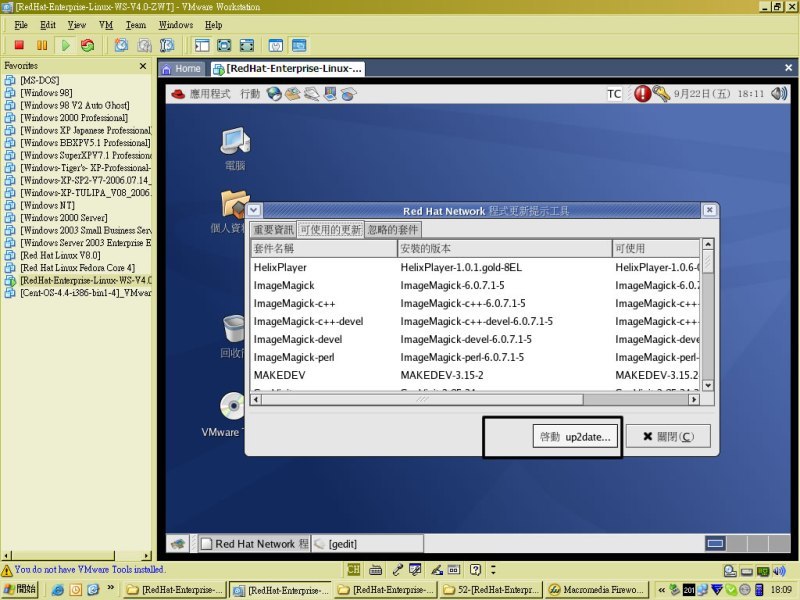800x600 pixels.
Task: Click the package list scroll-down arrow
Action: coord(708,386)
